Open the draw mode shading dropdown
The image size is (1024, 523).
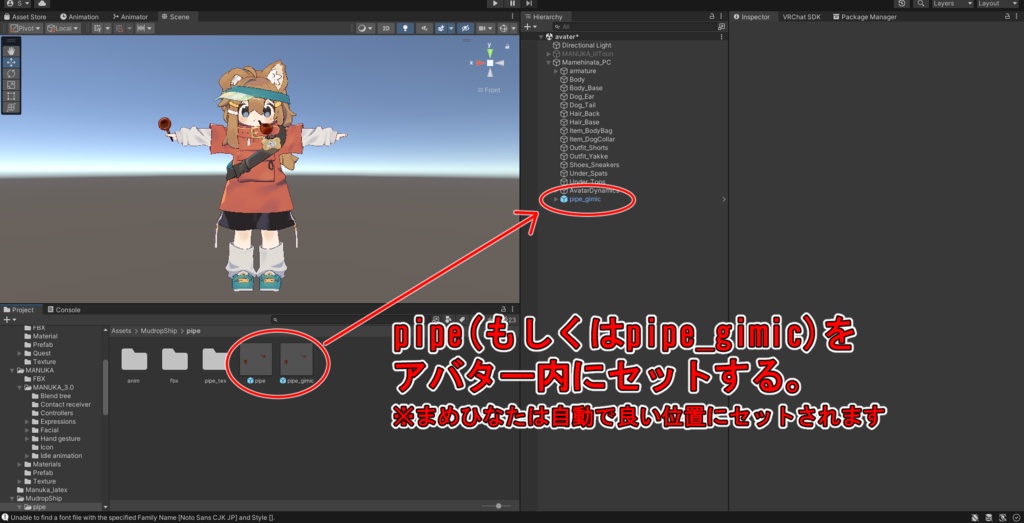click(366, 28)
